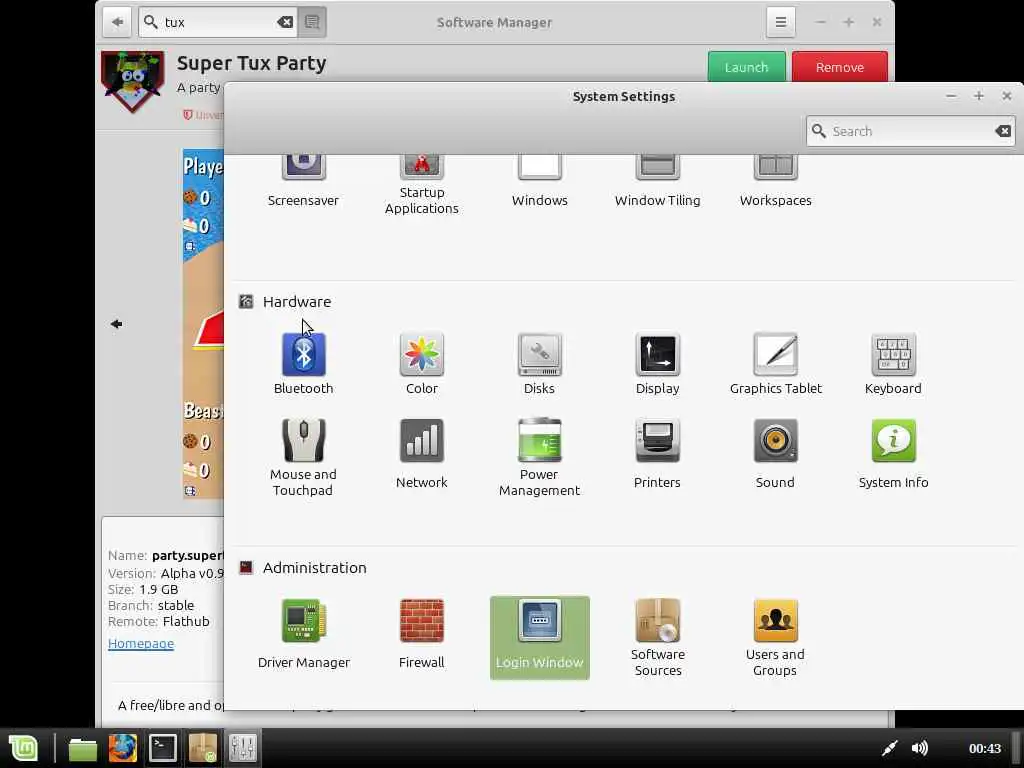Clear the System Settings search box
1024x768 pixels.
(x=1003, y=131)
